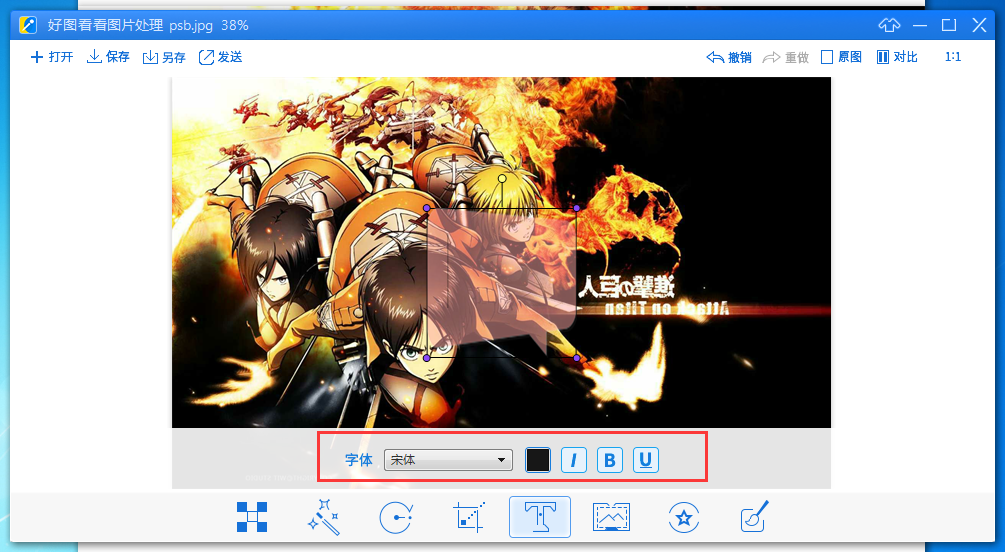
Task: Select the star sticker tool icon
Action: 683,517
